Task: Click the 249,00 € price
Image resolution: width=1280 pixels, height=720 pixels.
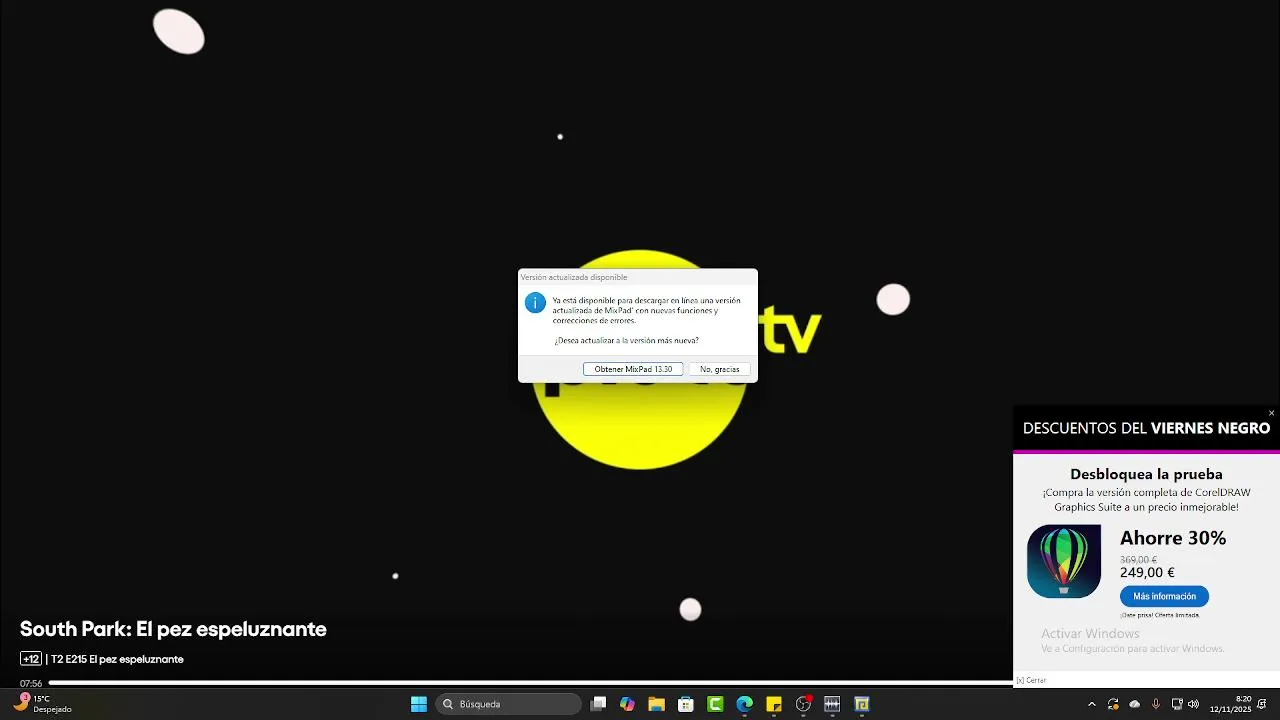Action: 1147,573
